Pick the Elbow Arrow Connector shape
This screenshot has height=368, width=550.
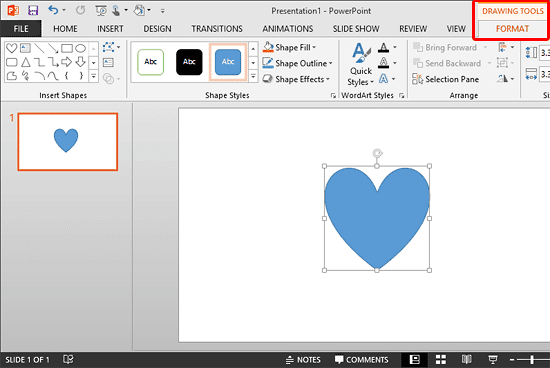[x=53, y=62]
